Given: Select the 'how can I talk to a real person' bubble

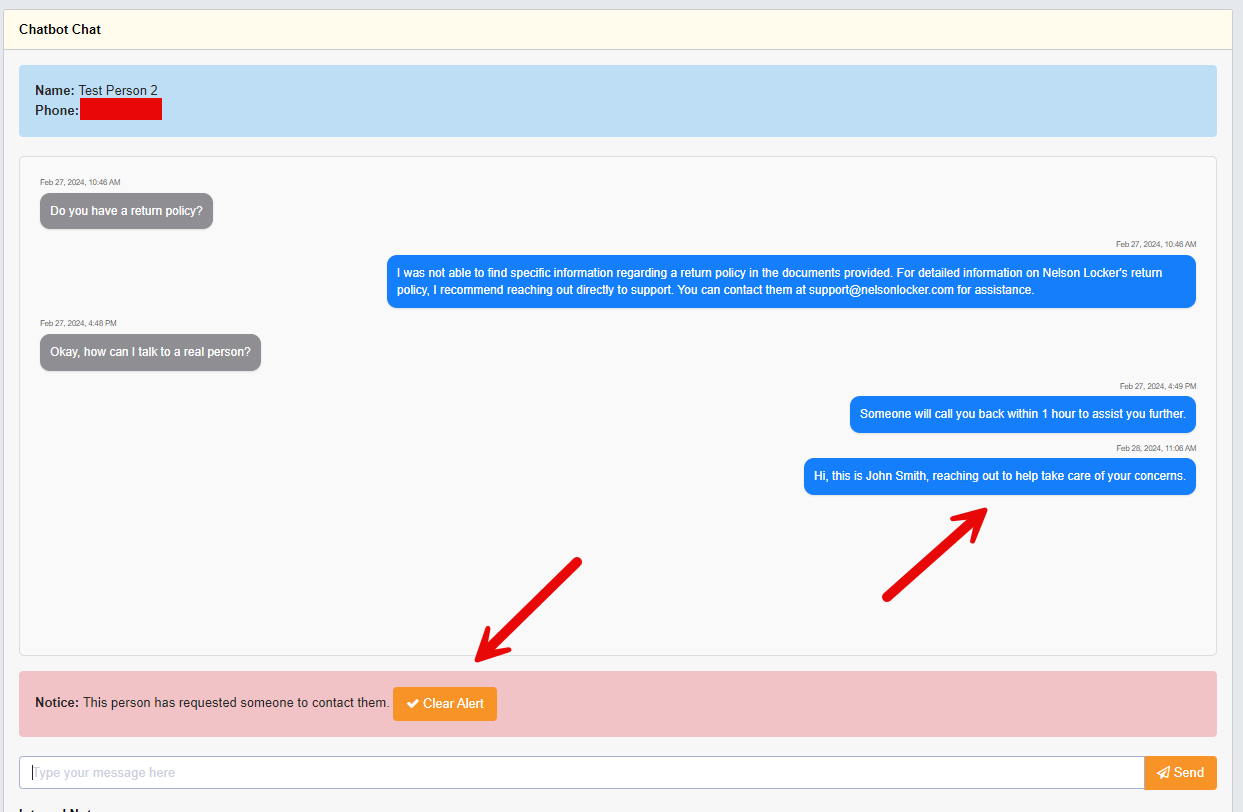Looking at the screenshot, I should (150, 352).
